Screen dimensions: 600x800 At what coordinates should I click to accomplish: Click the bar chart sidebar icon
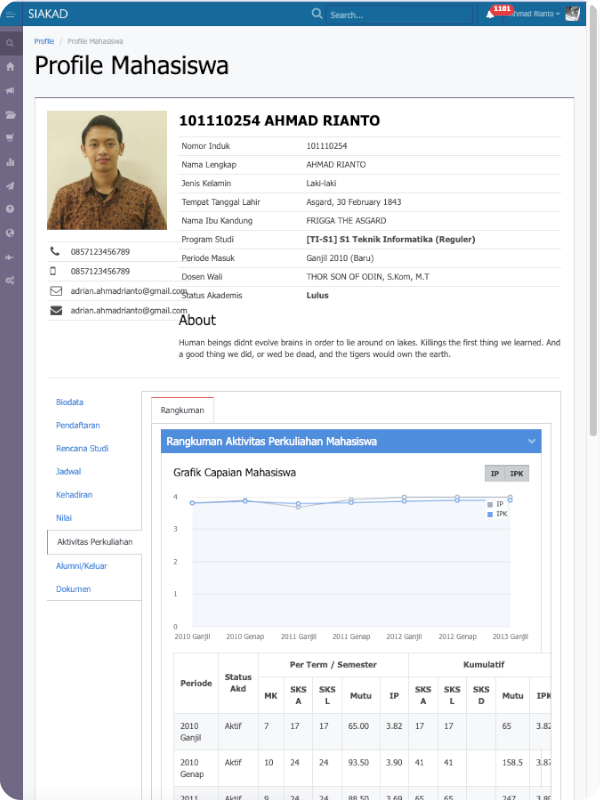point(10,162)
